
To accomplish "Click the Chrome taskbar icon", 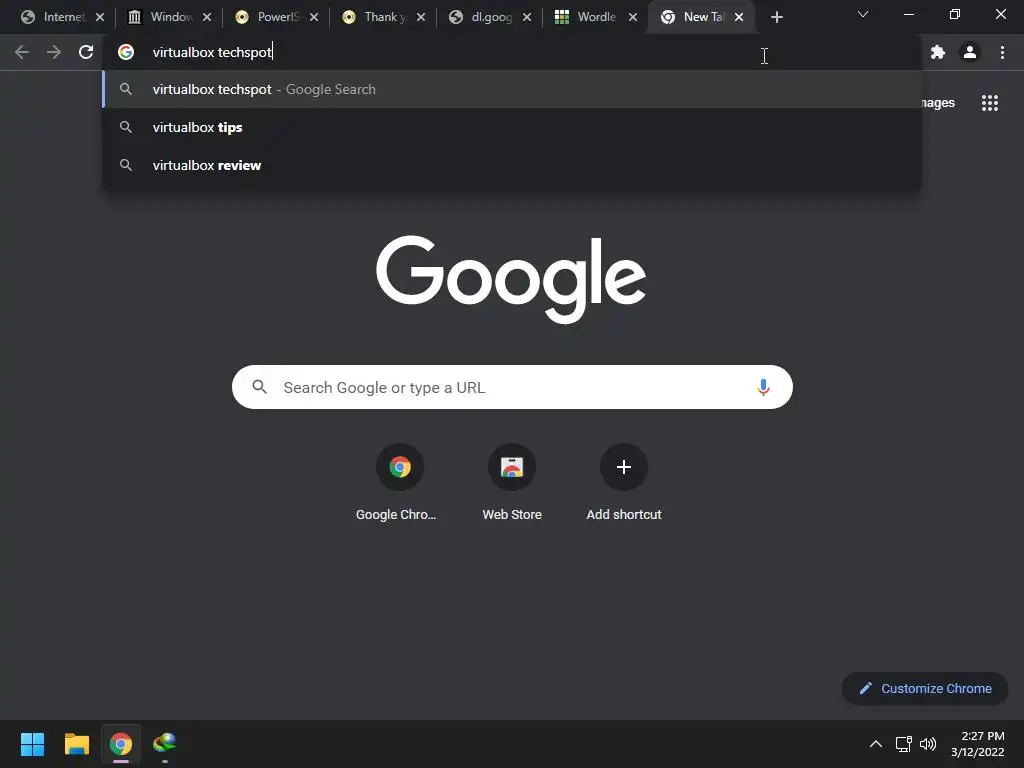I will [x=121, y=744].
